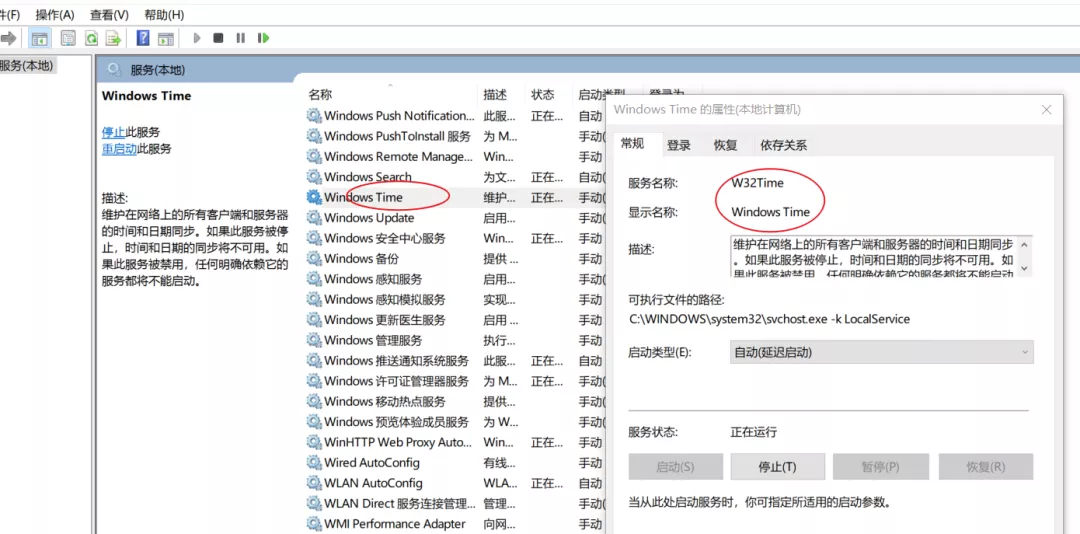The height and width of the screenshot is (534, 1080).
Task: Click the W32Time service name text
Action: [757, 183]
